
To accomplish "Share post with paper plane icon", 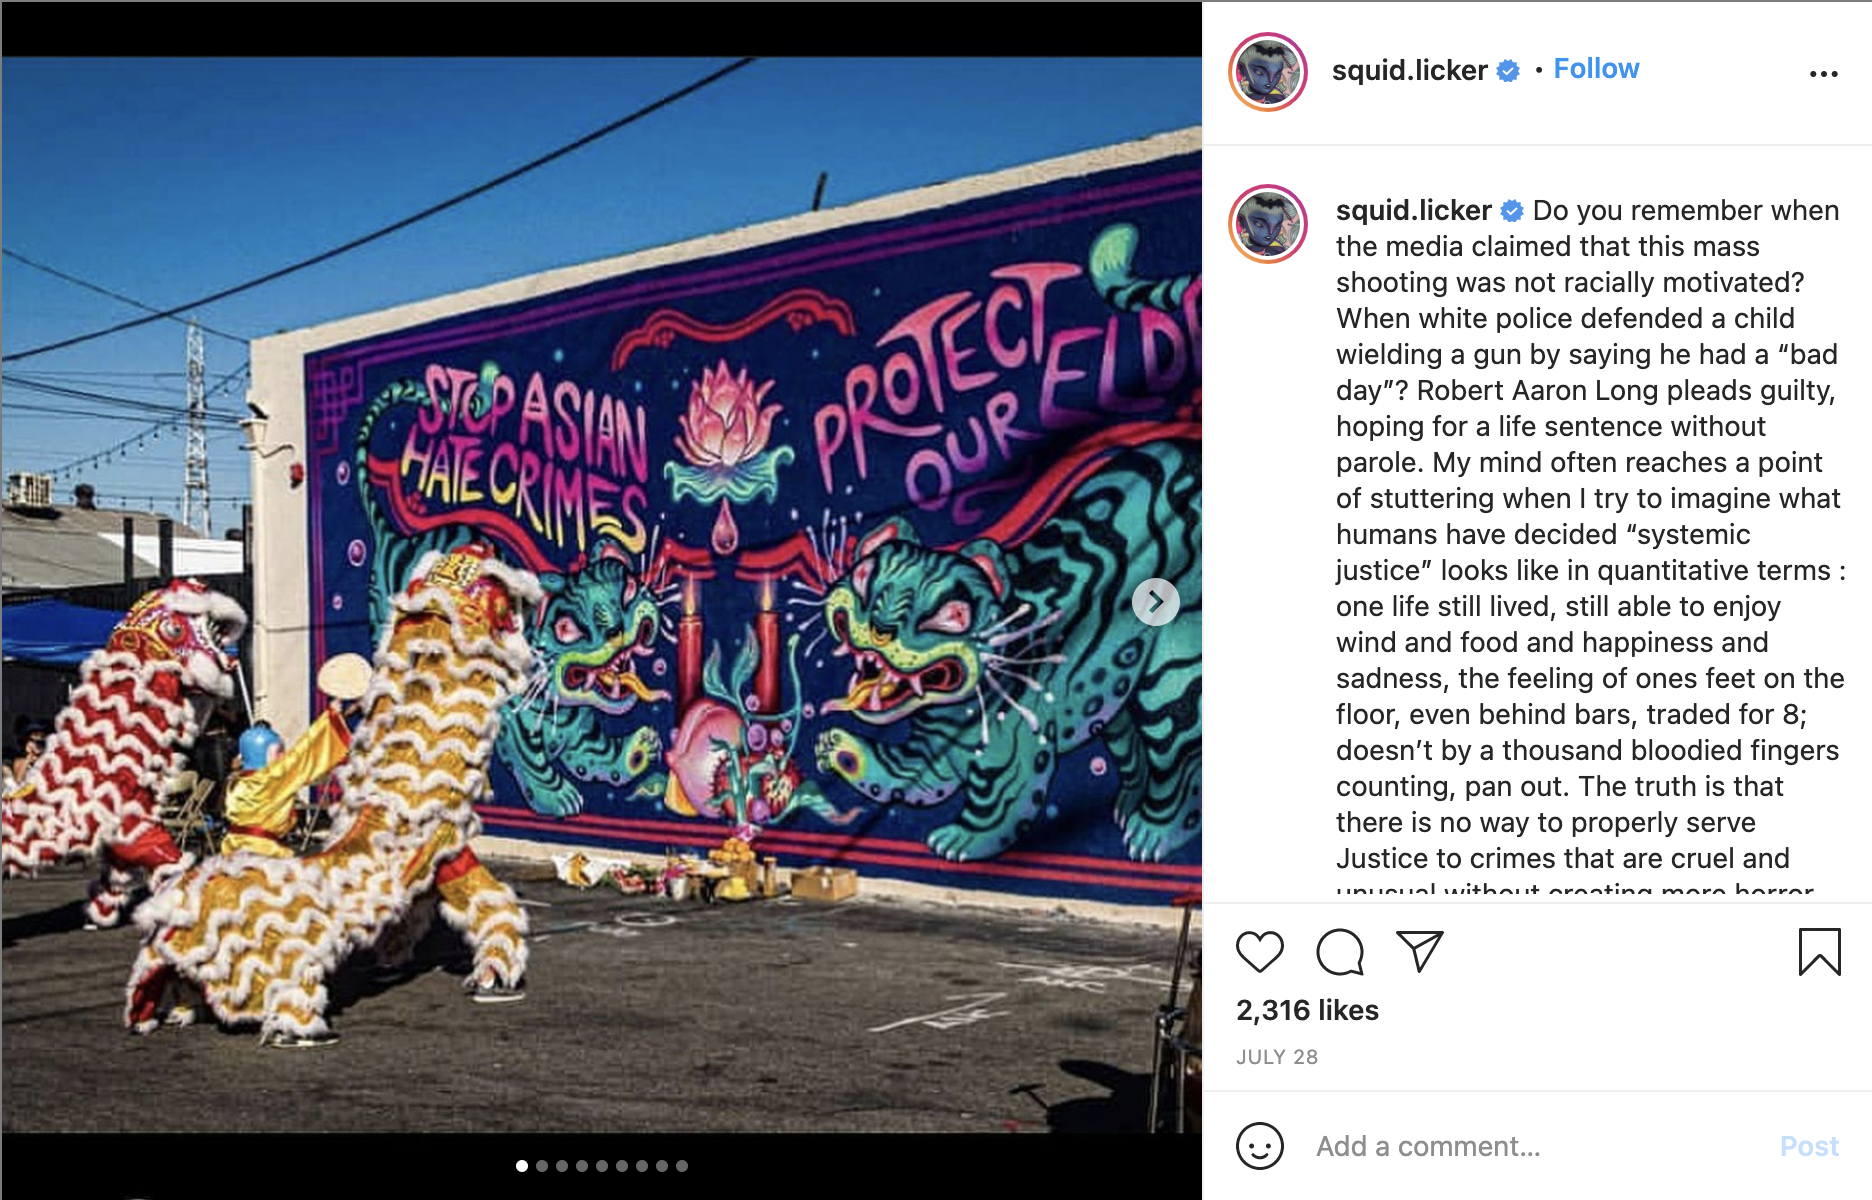I will point(1419,951).
